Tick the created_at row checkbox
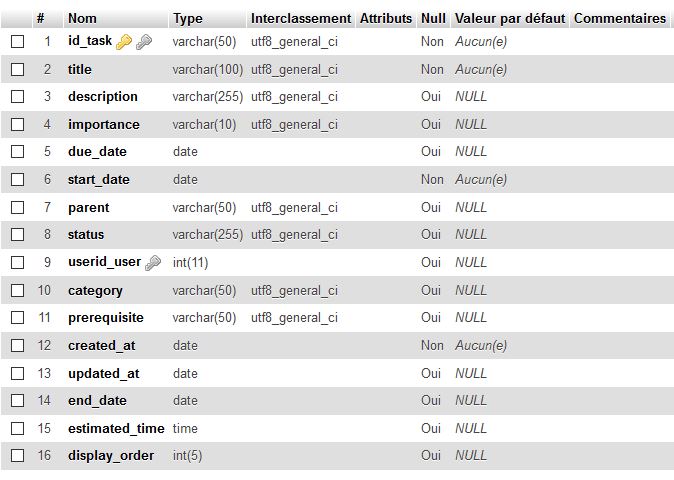674x480 pixels. [18, 345]
